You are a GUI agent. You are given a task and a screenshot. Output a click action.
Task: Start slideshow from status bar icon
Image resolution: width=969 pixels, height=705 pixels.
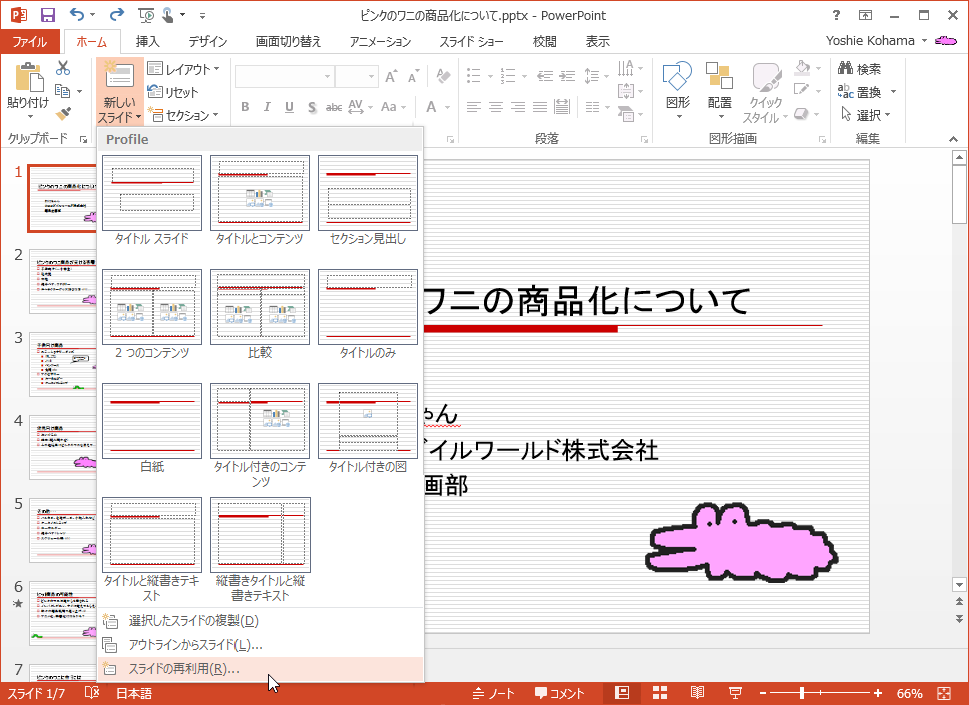[x=735, y=693]
